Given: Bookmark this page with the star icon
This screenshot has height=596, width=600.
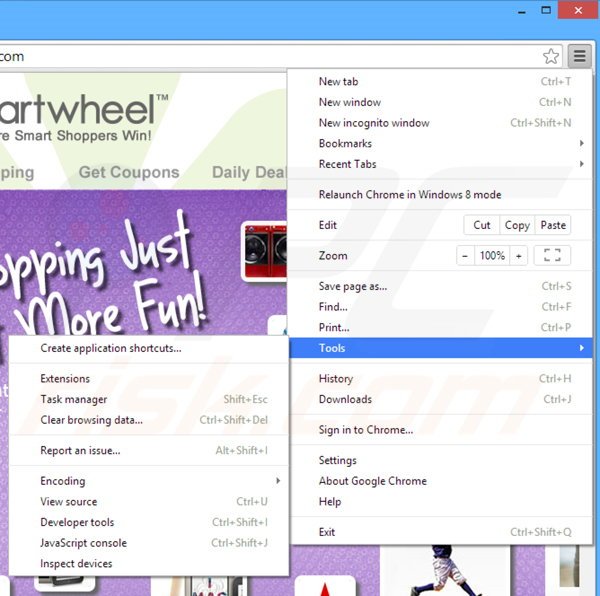Looking at the screenshot, I should (x=551, y=56).
